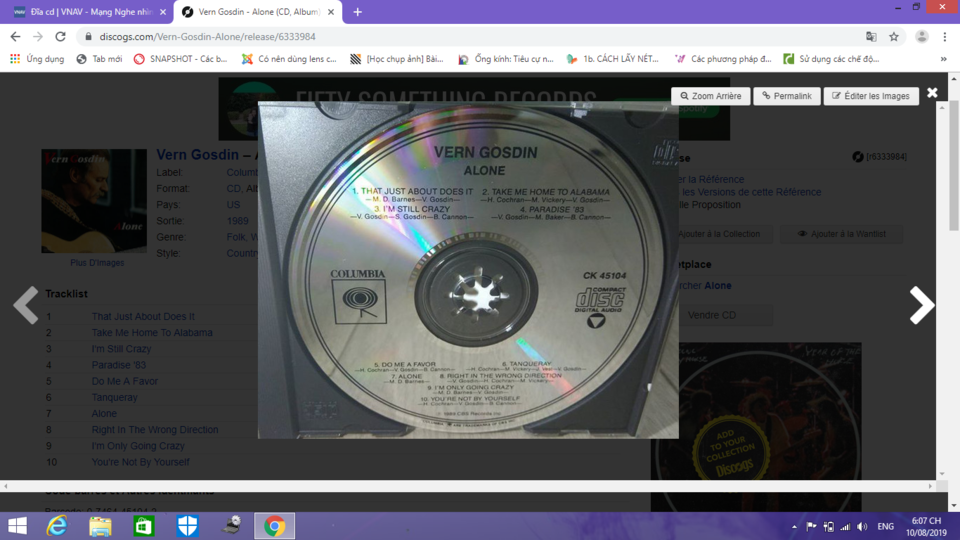Go to the previous image arrow
This screenshot has height=540, width=960.
[26, 305]
